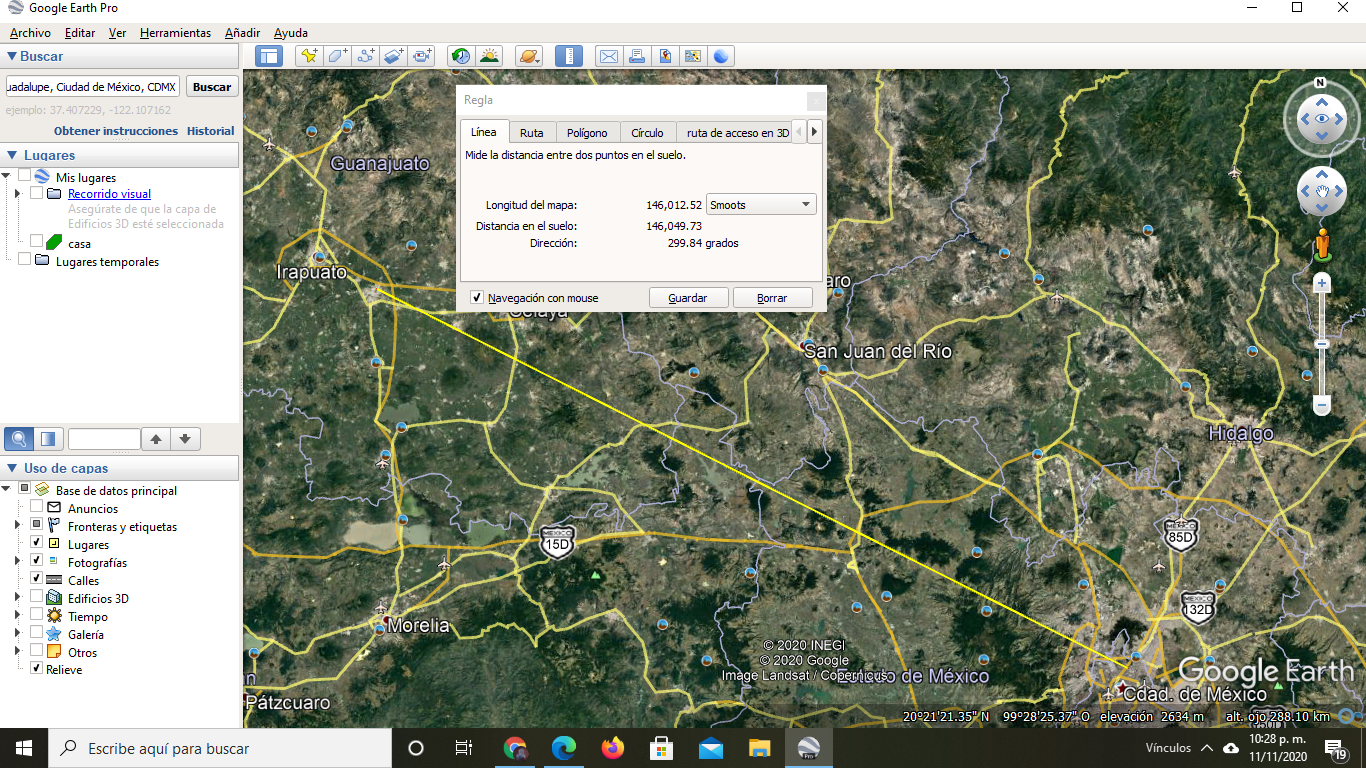Open the Smoots units dropdown
The image size is (1366, 768).
pos(761,205)
